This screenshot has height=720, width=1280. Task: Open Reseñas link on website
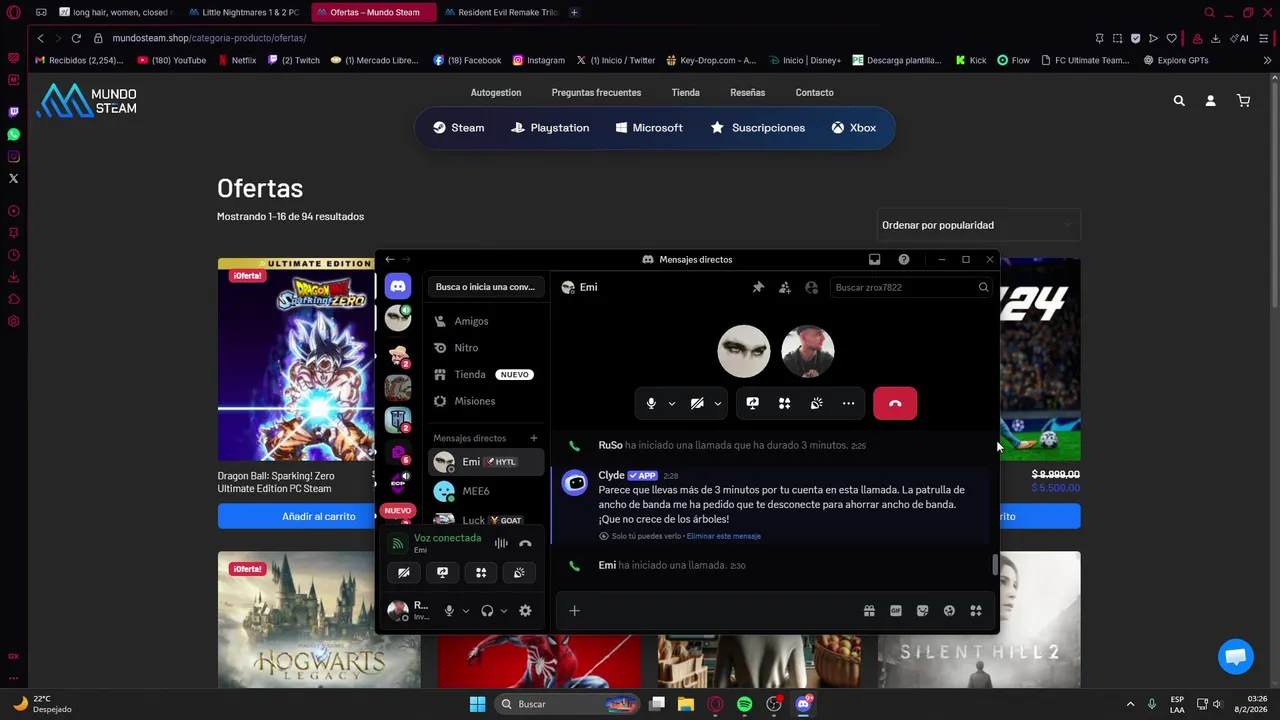tap(747, 93)
